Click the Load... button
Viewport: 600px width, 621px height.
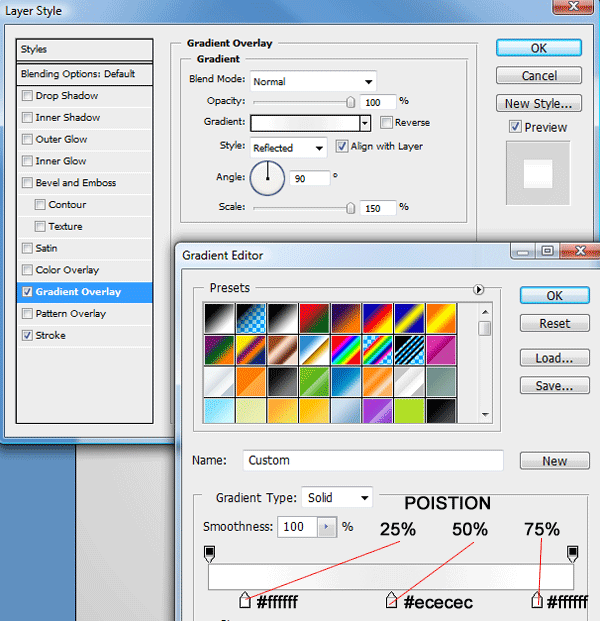pyautogui.click(x=554, y=358)
